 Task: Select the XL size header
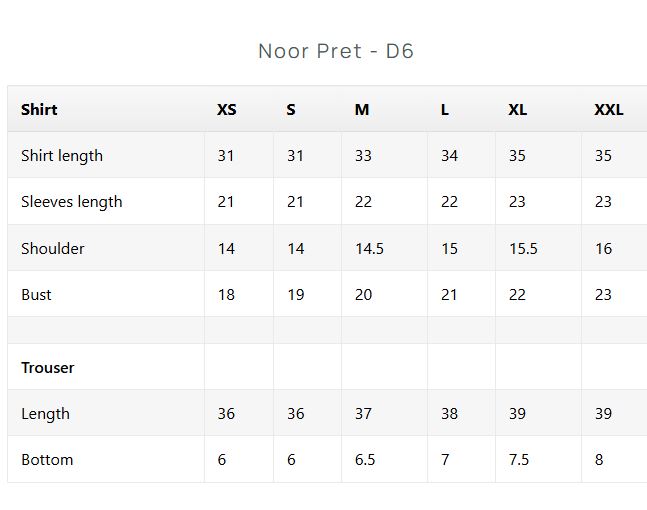pyautogui.click(x=517, y=110)
